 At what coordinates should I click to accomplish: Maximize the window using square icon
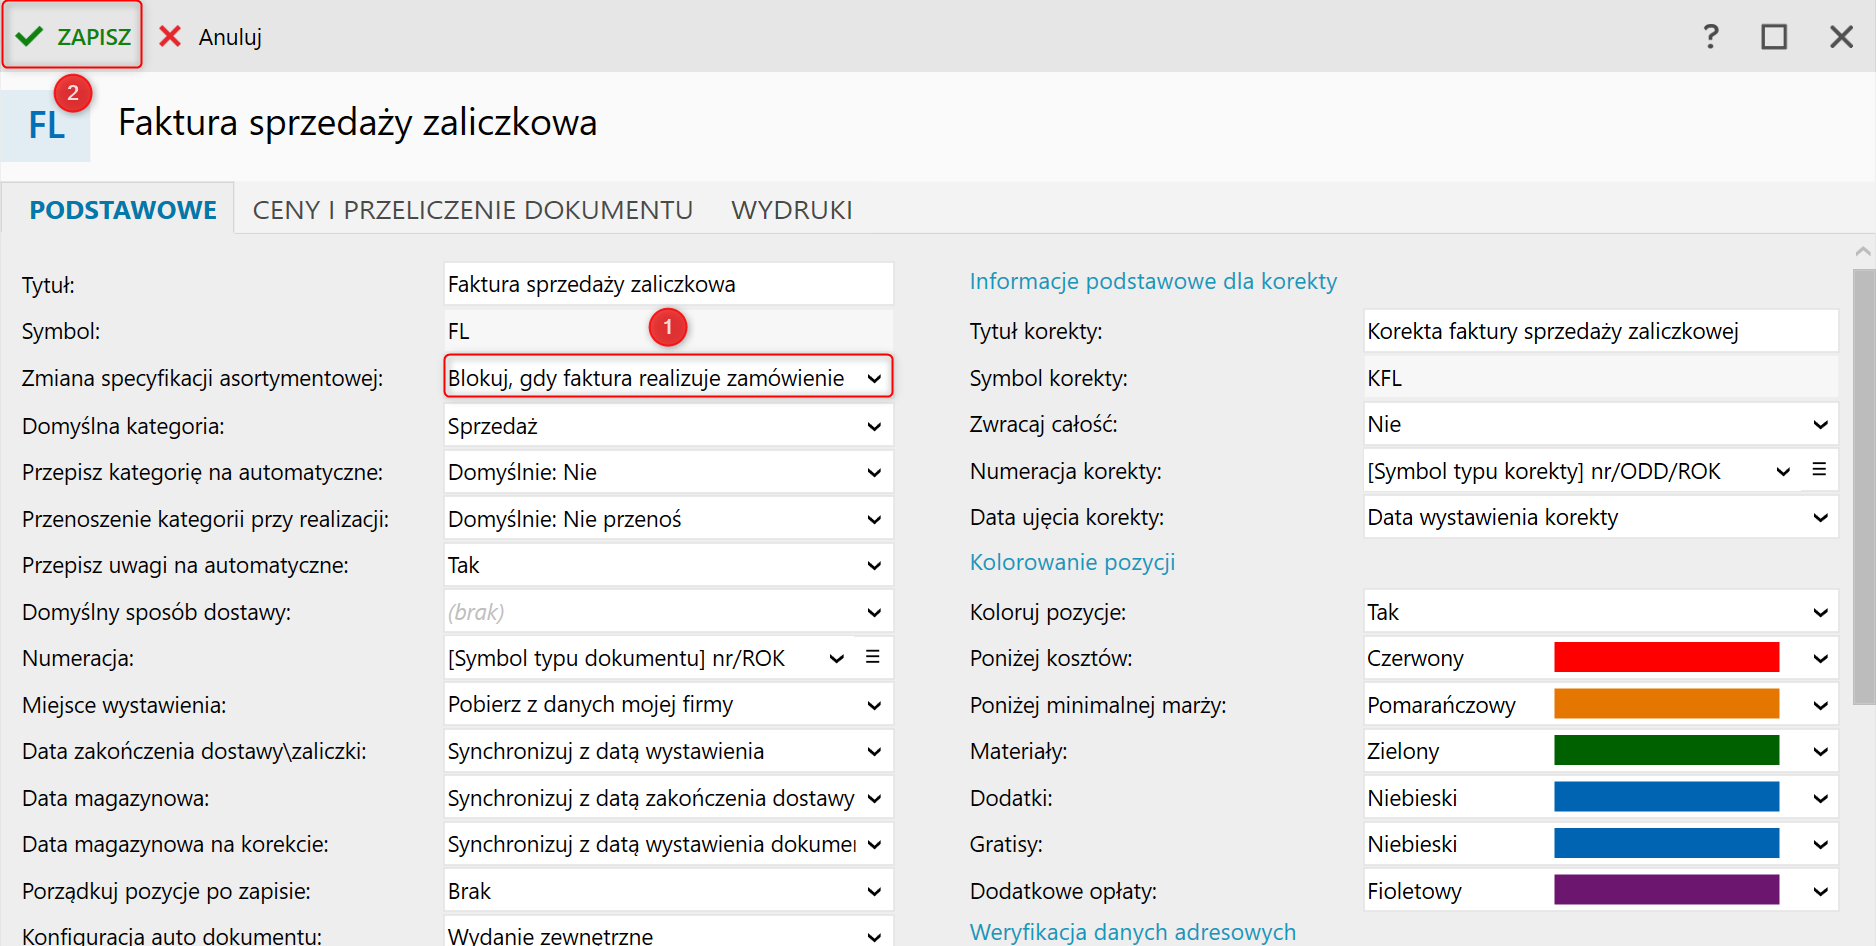(x=1774, y=37)
